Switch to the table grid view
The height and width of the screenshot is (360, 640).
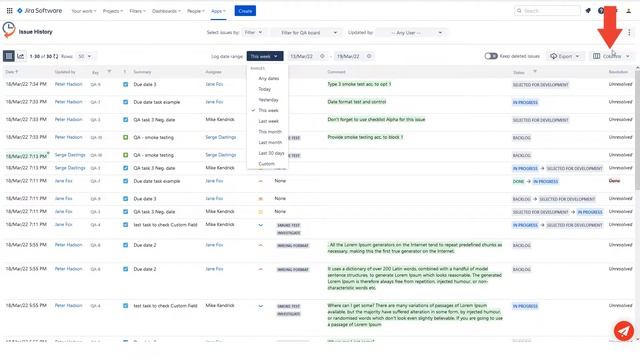click(x=9, y=56)
